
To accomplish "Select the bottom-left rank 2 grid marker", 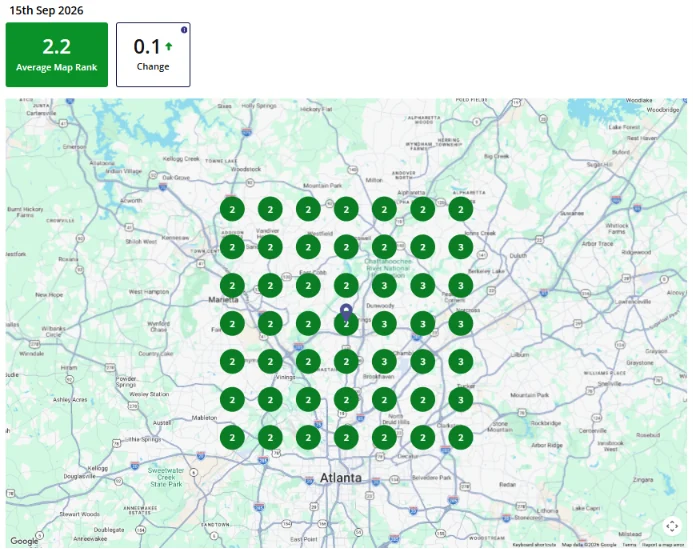I will click(232, 438).
